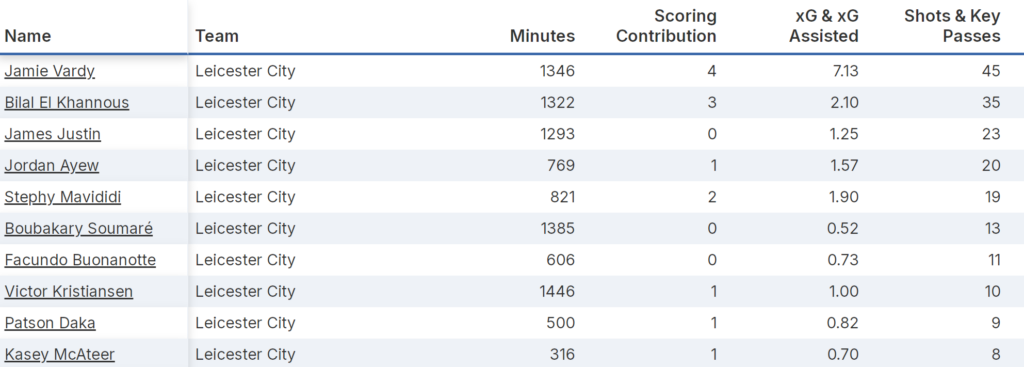Click Facundo Buonanotte name link

(x=80, y=260)
